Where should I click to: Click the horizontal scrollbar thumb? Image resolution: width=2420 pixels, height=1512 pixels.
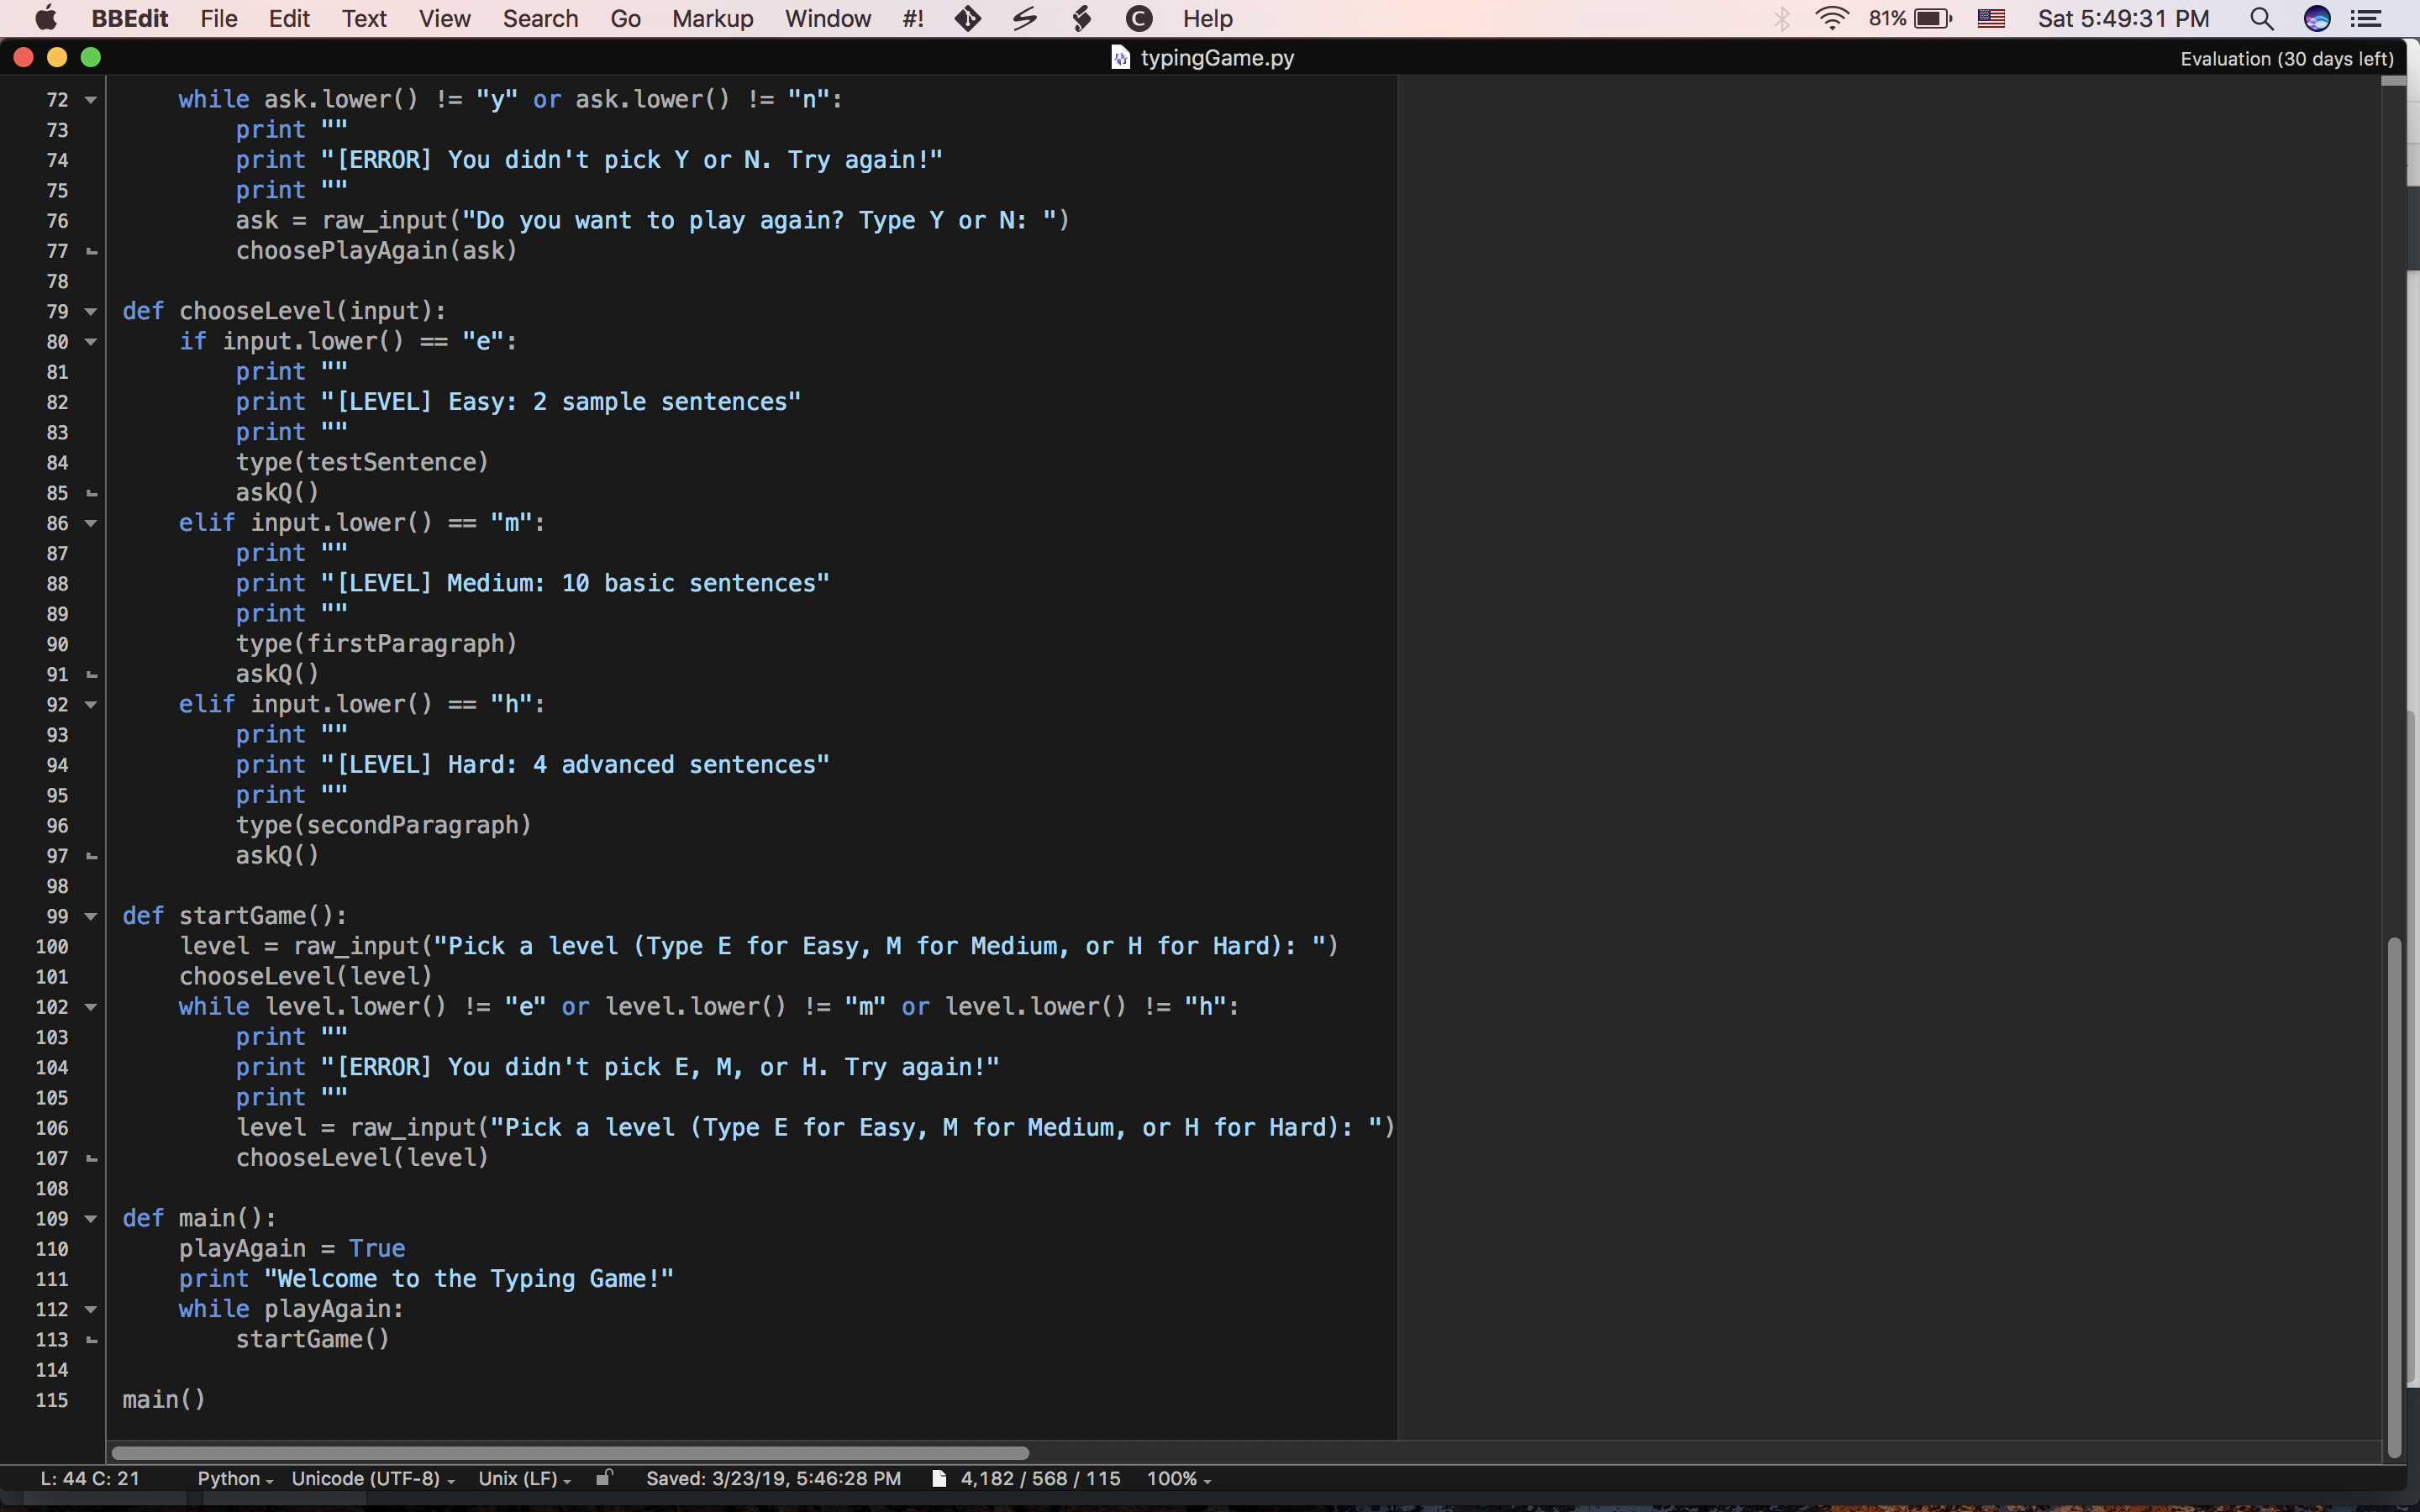[570, 1452]
